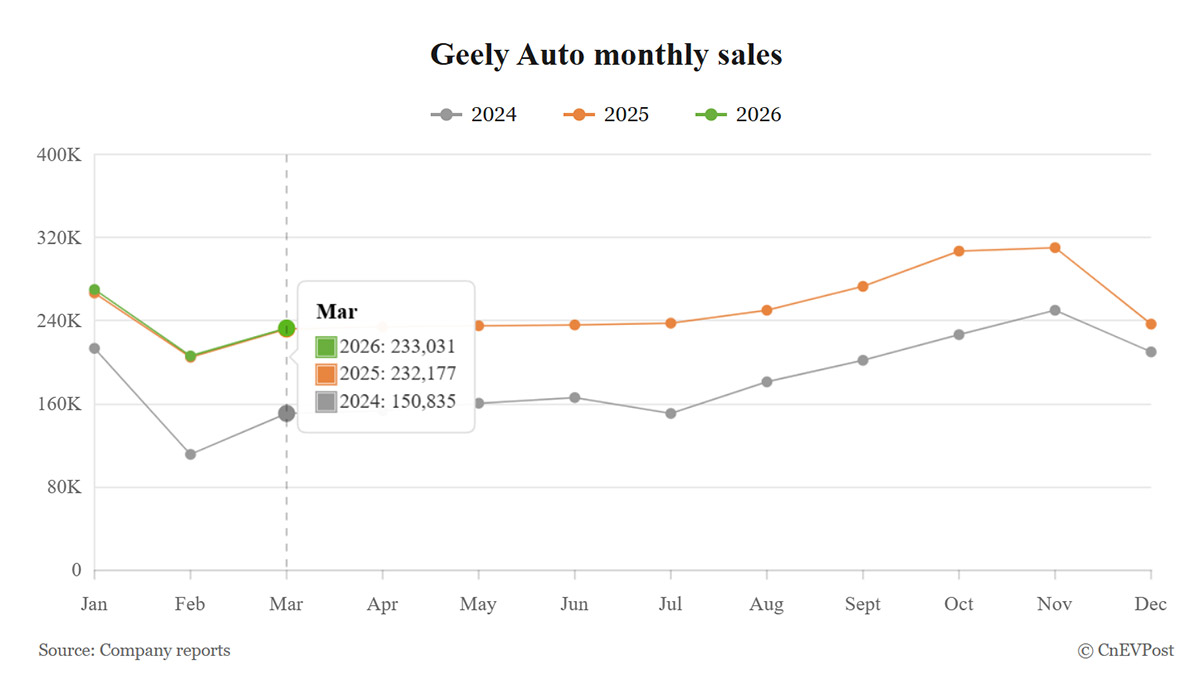The width and height of the screenshot is (1200, 675).
Task: Toggle the 2026 series in legend
Action: (738, 114)
